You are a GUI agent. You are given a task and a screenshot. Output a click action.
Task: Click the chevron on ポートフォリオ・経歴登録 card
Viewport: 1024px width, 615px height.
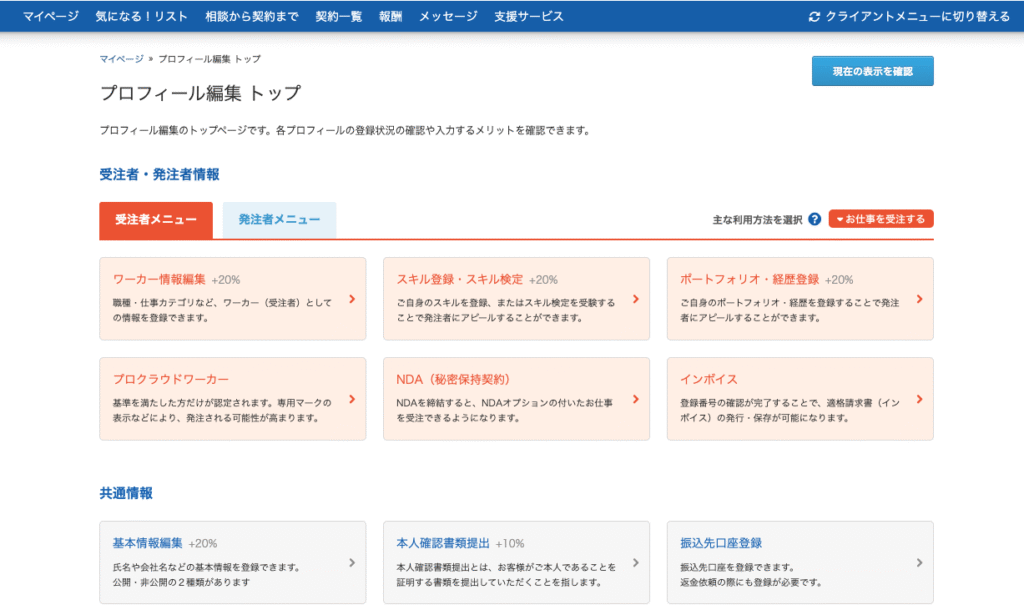coord(920,299)
